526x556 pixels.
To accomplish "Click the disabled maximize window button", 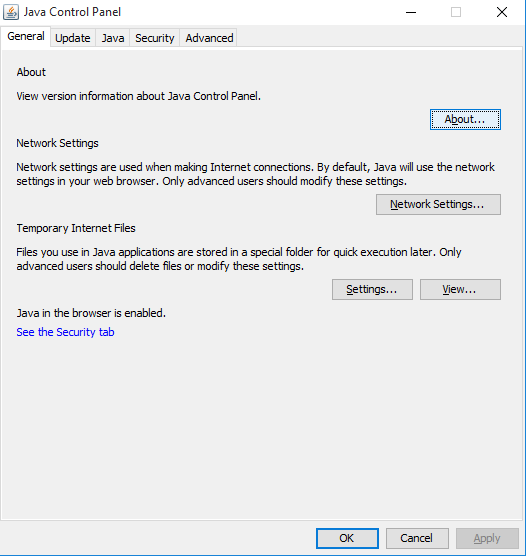I will pyautogui.click(x=456, y=12).
